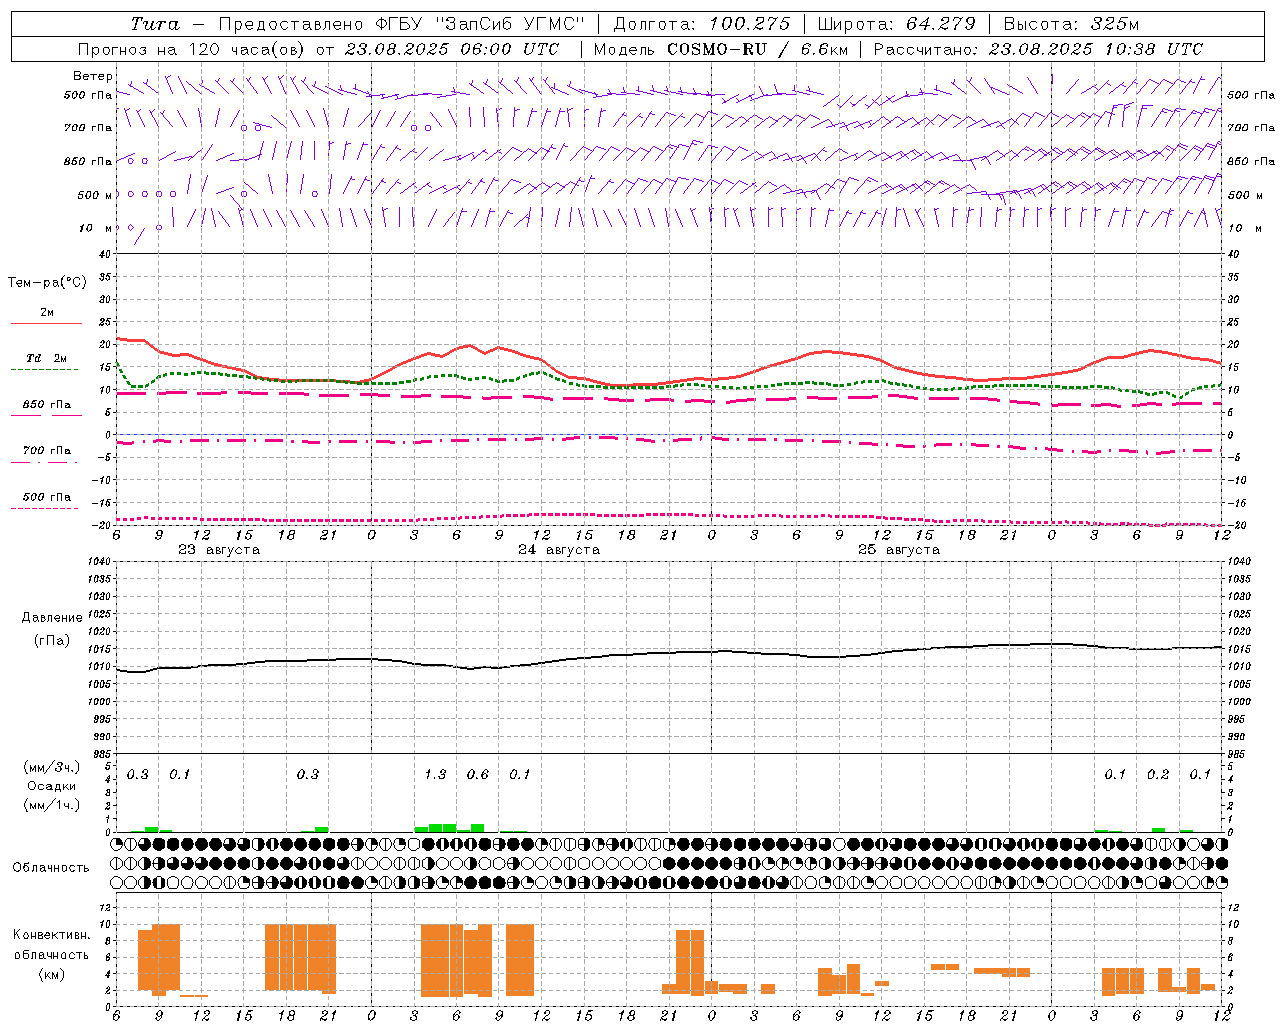Click the "0.2" precipitation amount value
The image size is (1280, 1024).
(x=1158, y=775)
